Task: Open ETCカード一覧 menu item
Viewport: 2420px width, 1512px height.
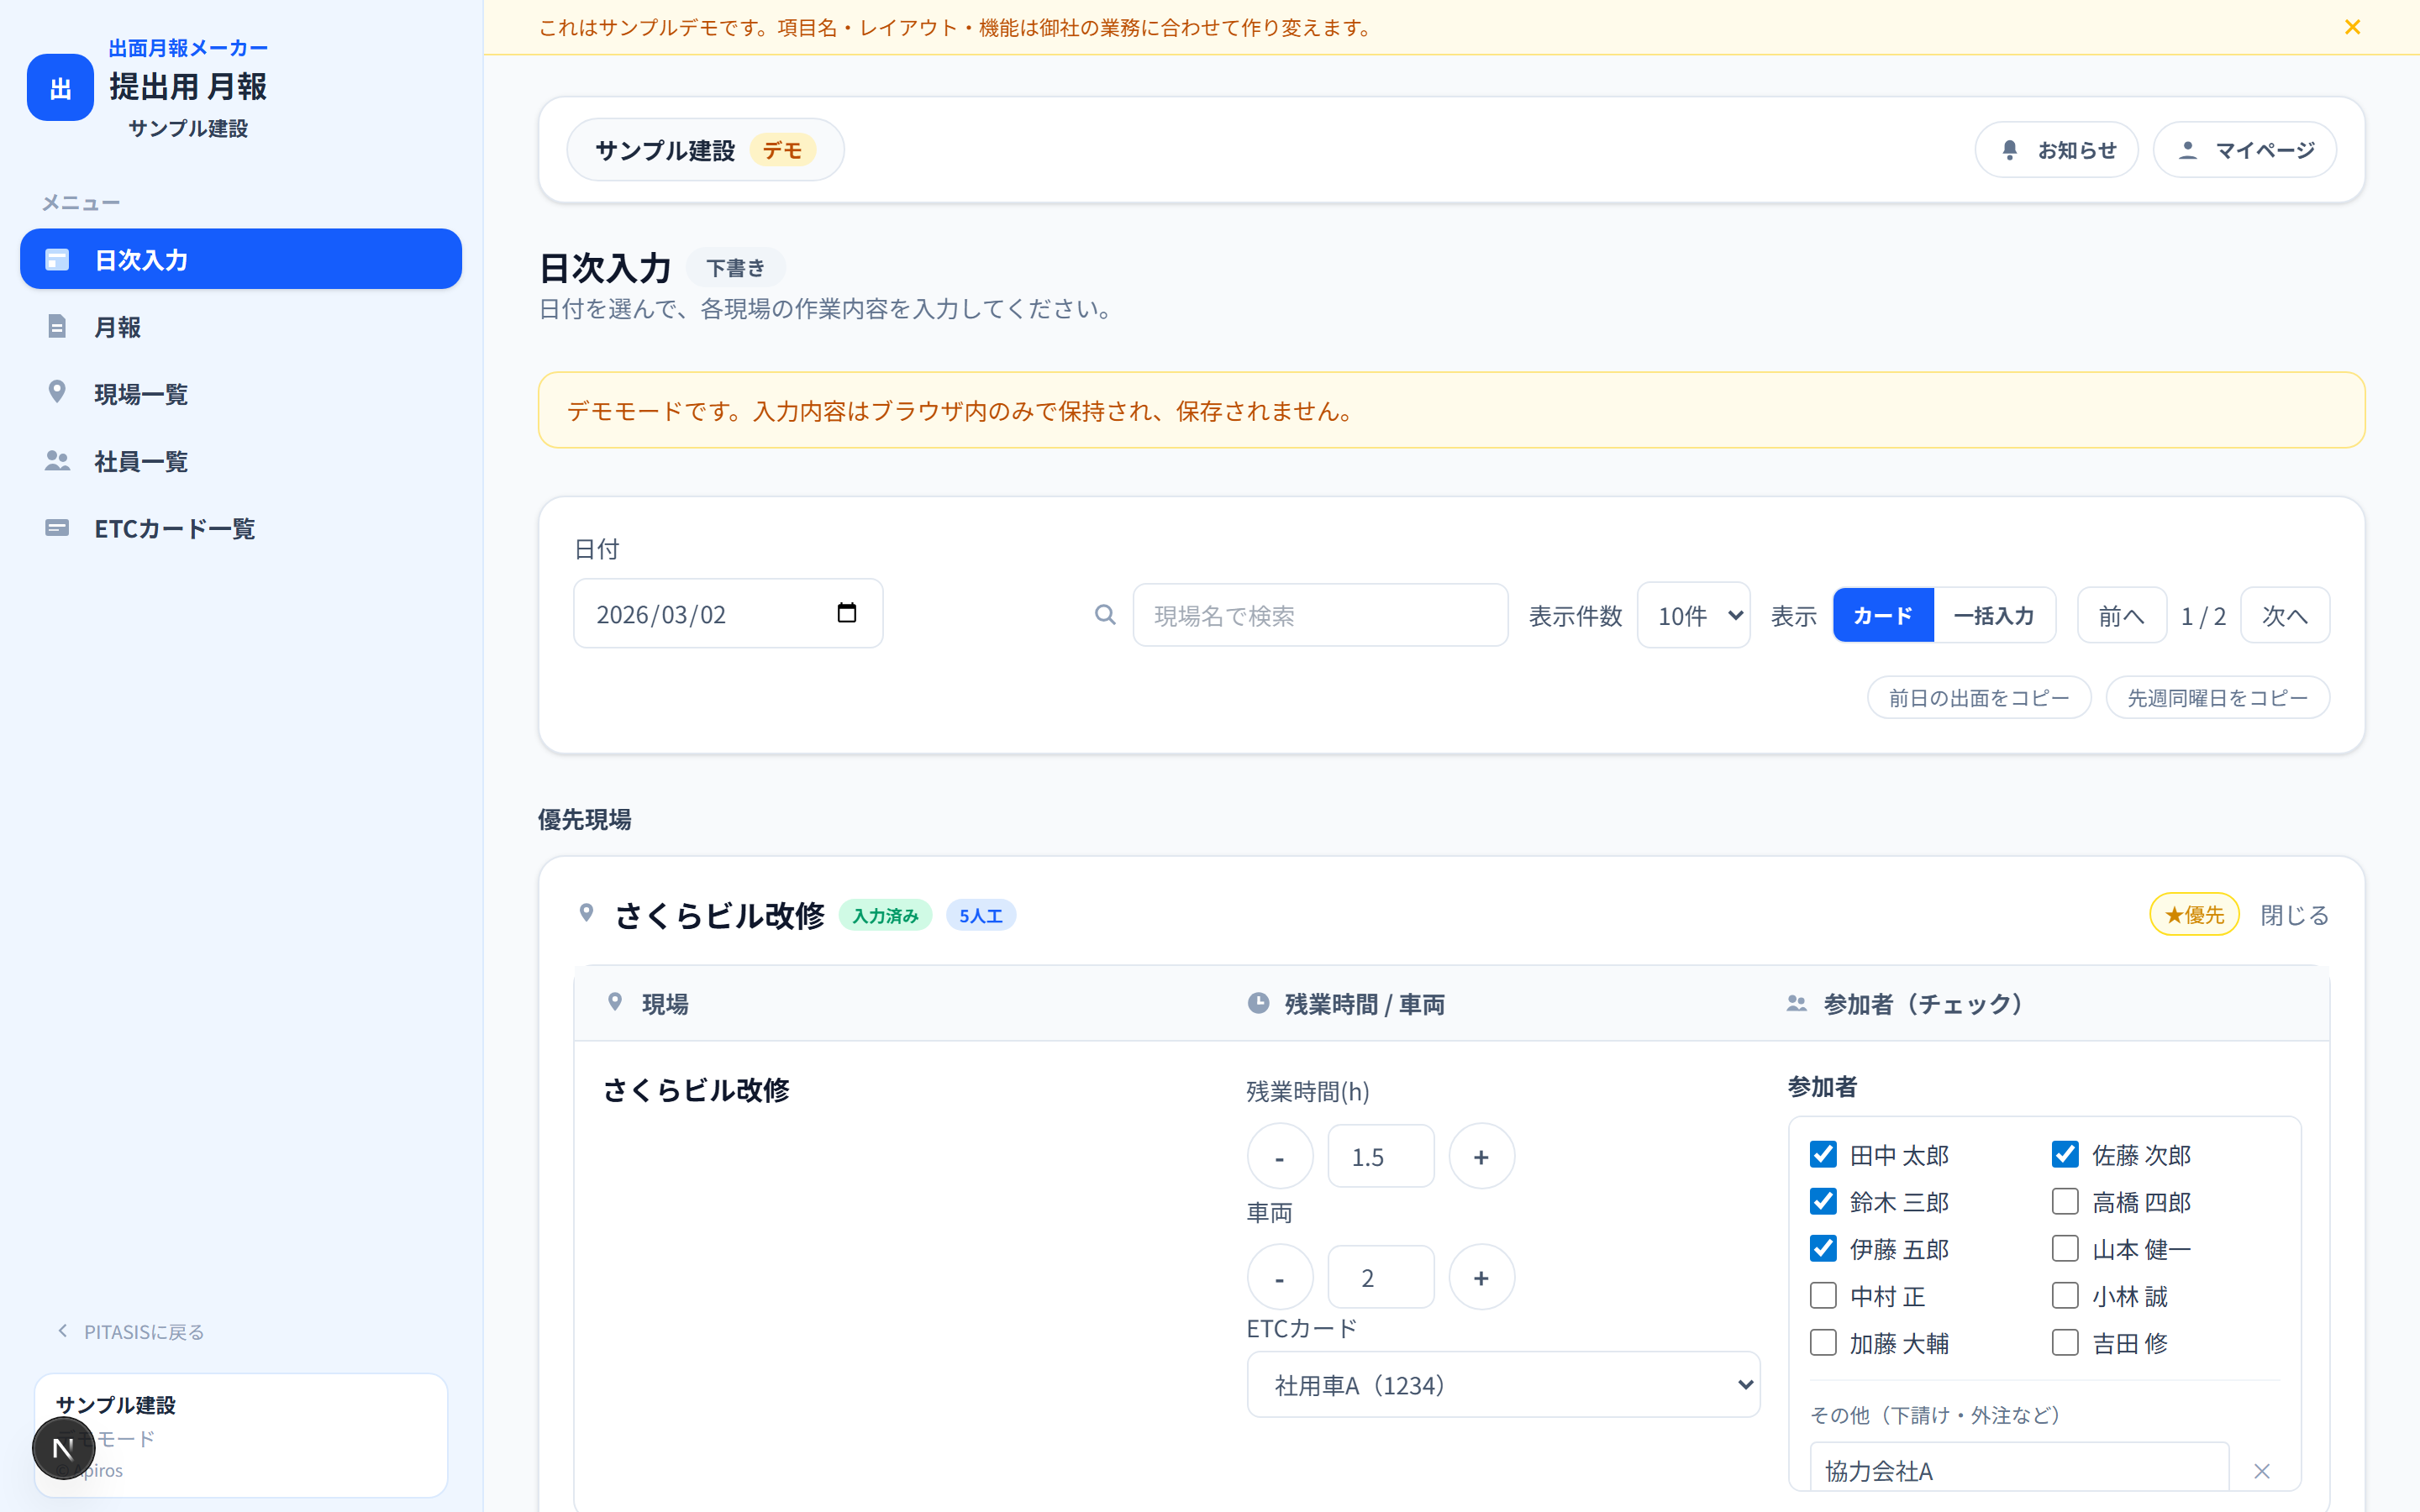Action: 241,528
